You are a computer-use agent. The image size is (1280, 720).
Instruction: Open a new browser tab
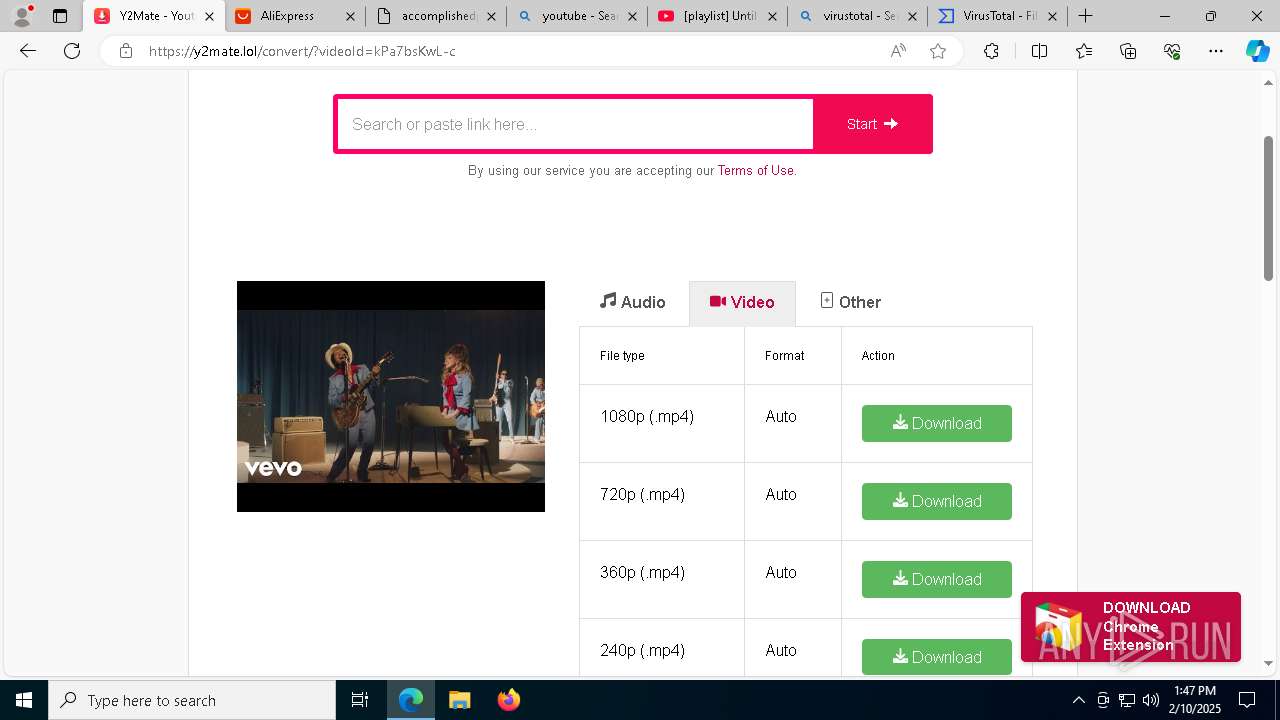pyautogui.click(x=1085, y=16)
